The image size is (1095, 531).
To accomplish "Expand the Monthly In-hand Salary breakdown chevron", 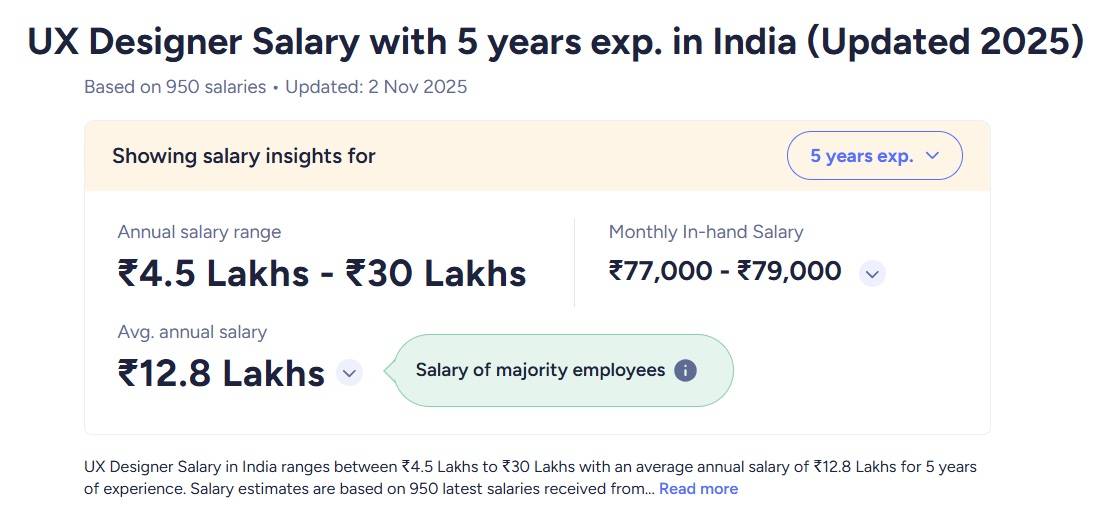I will (872, 273).
